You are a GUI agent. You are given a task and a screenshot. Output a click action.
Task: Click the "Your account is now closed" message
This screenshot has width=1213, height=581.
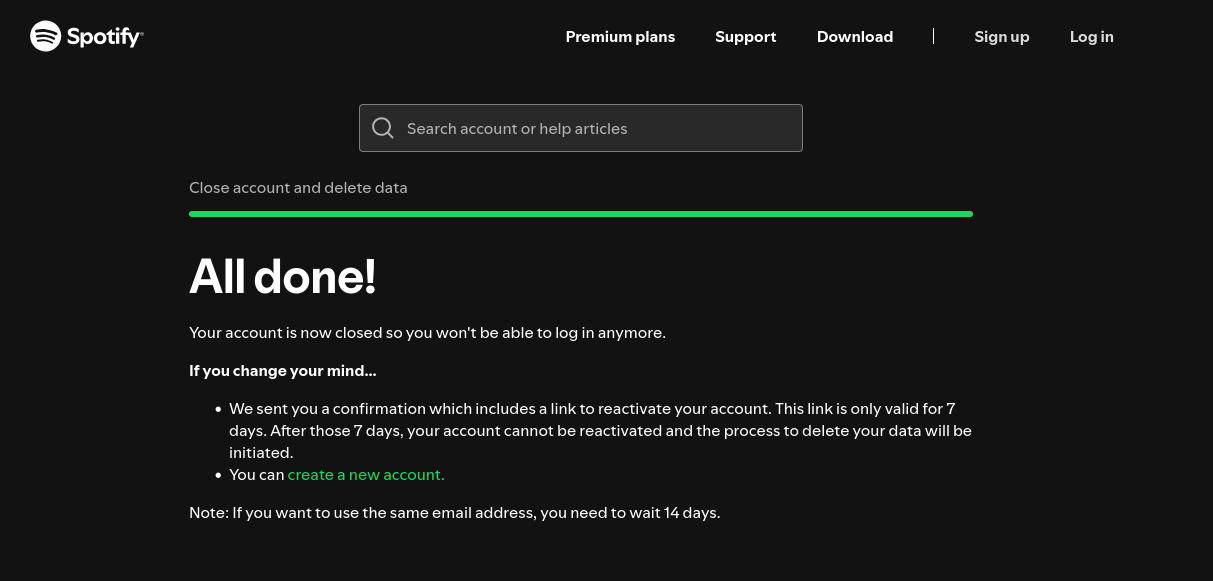(427, 332)
